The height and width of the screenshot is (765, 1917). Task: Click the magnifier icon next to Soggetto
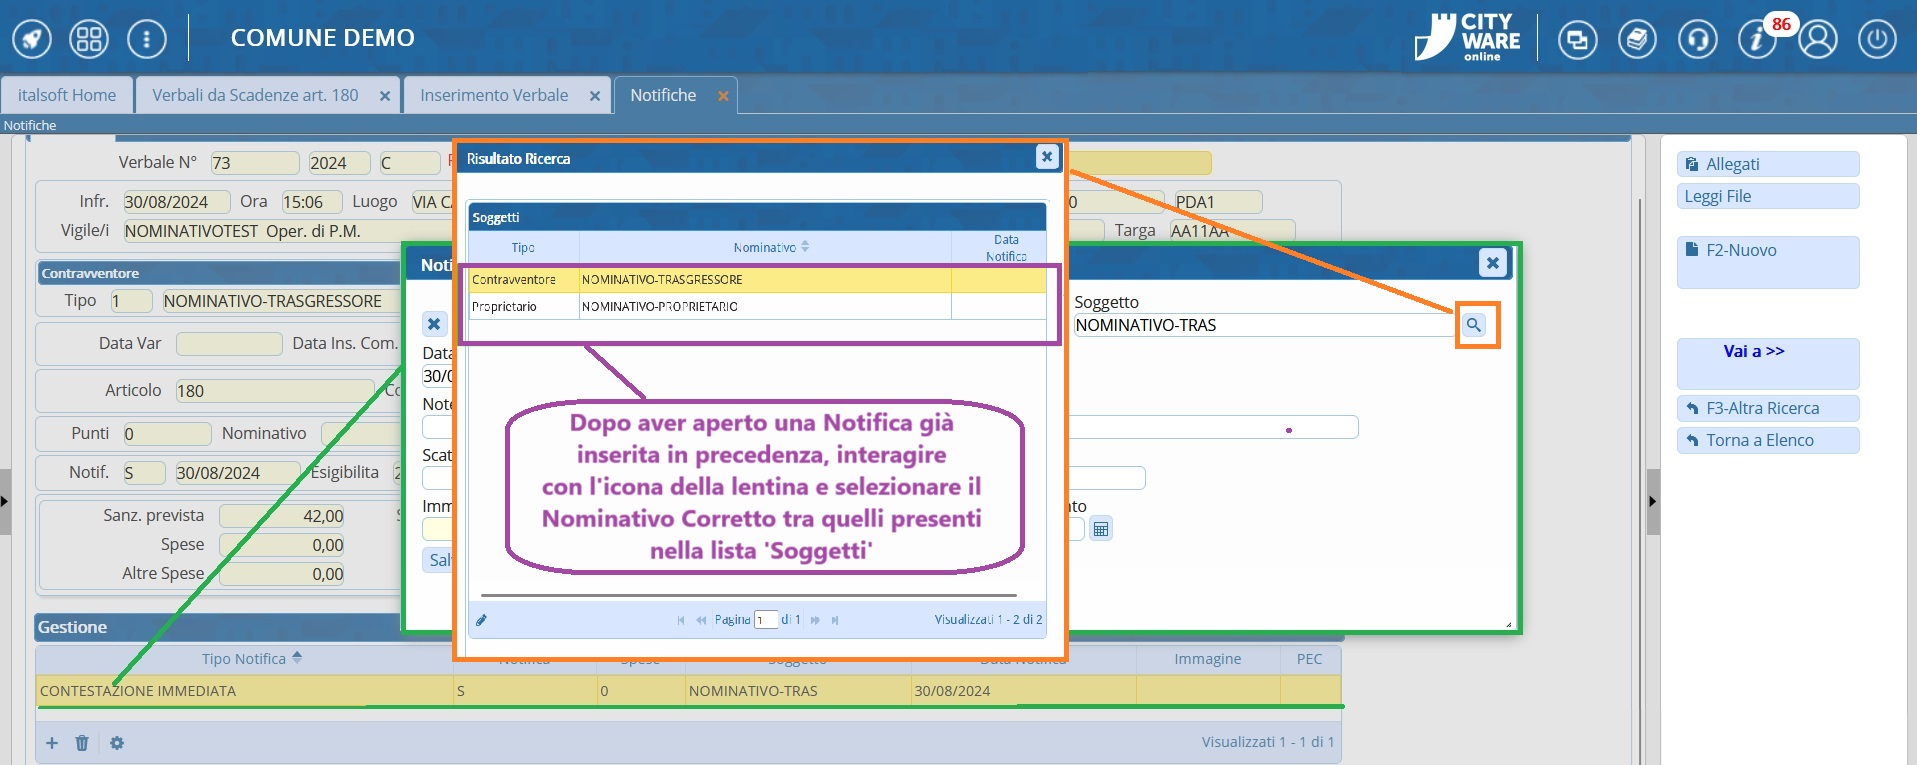click(x=1474, y=325)
